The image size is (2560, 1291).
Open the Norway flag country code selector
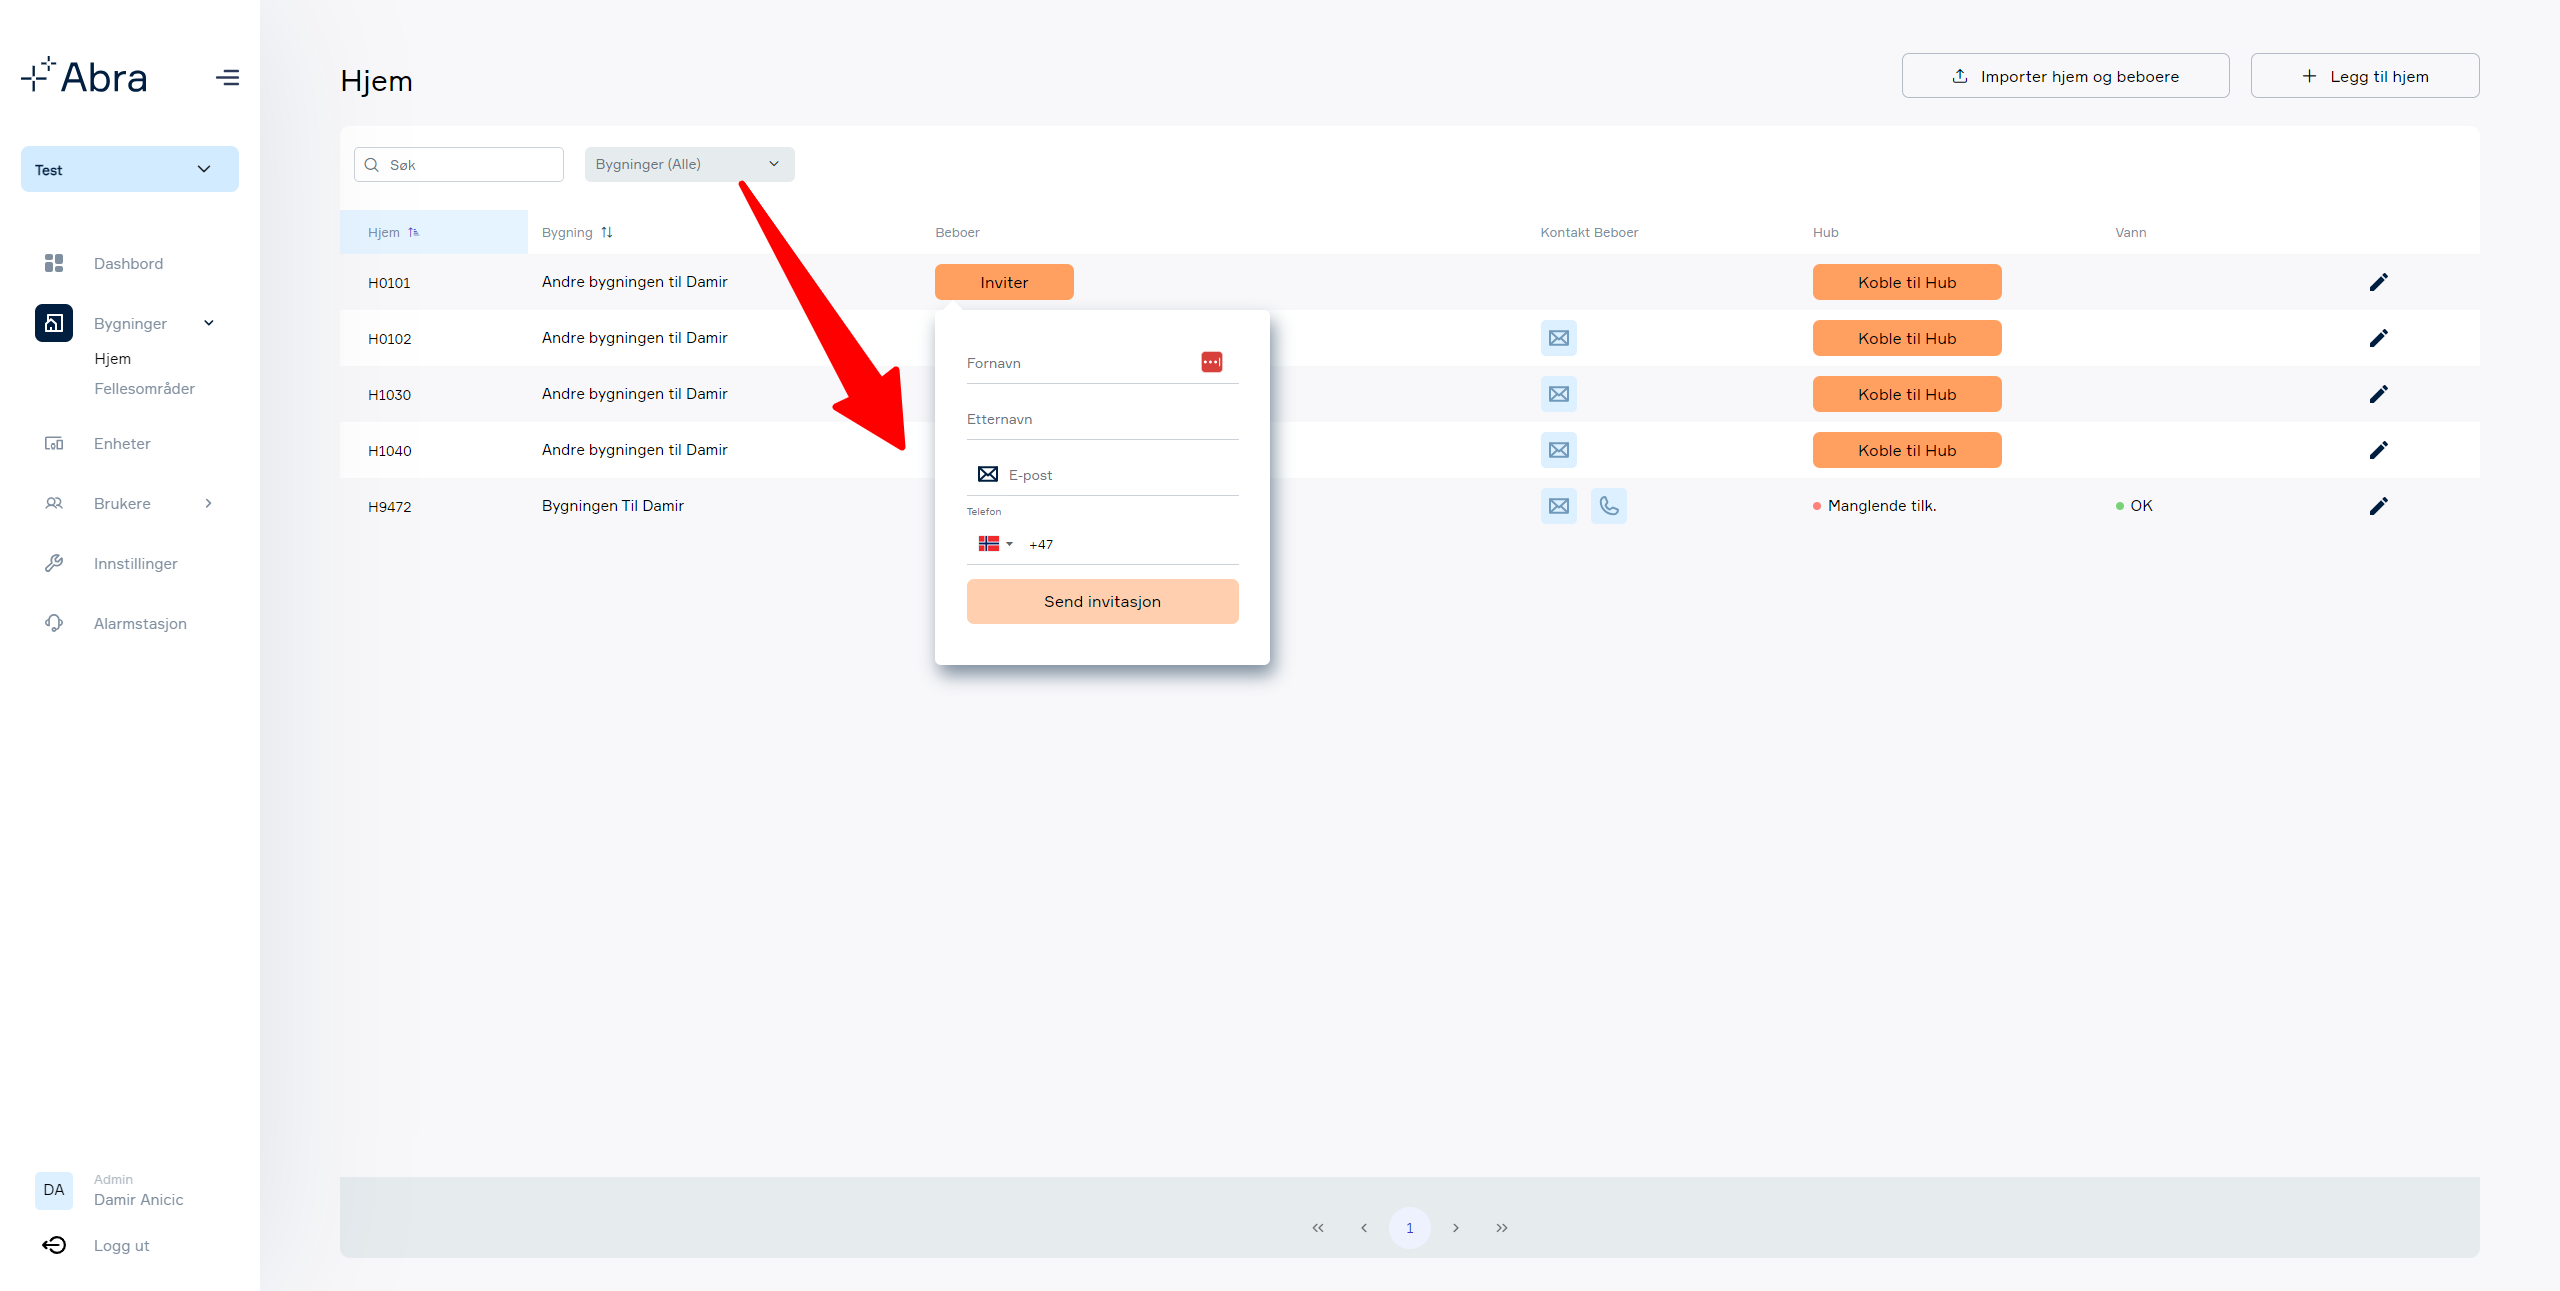pyautogui.click(x=995, y=544)
